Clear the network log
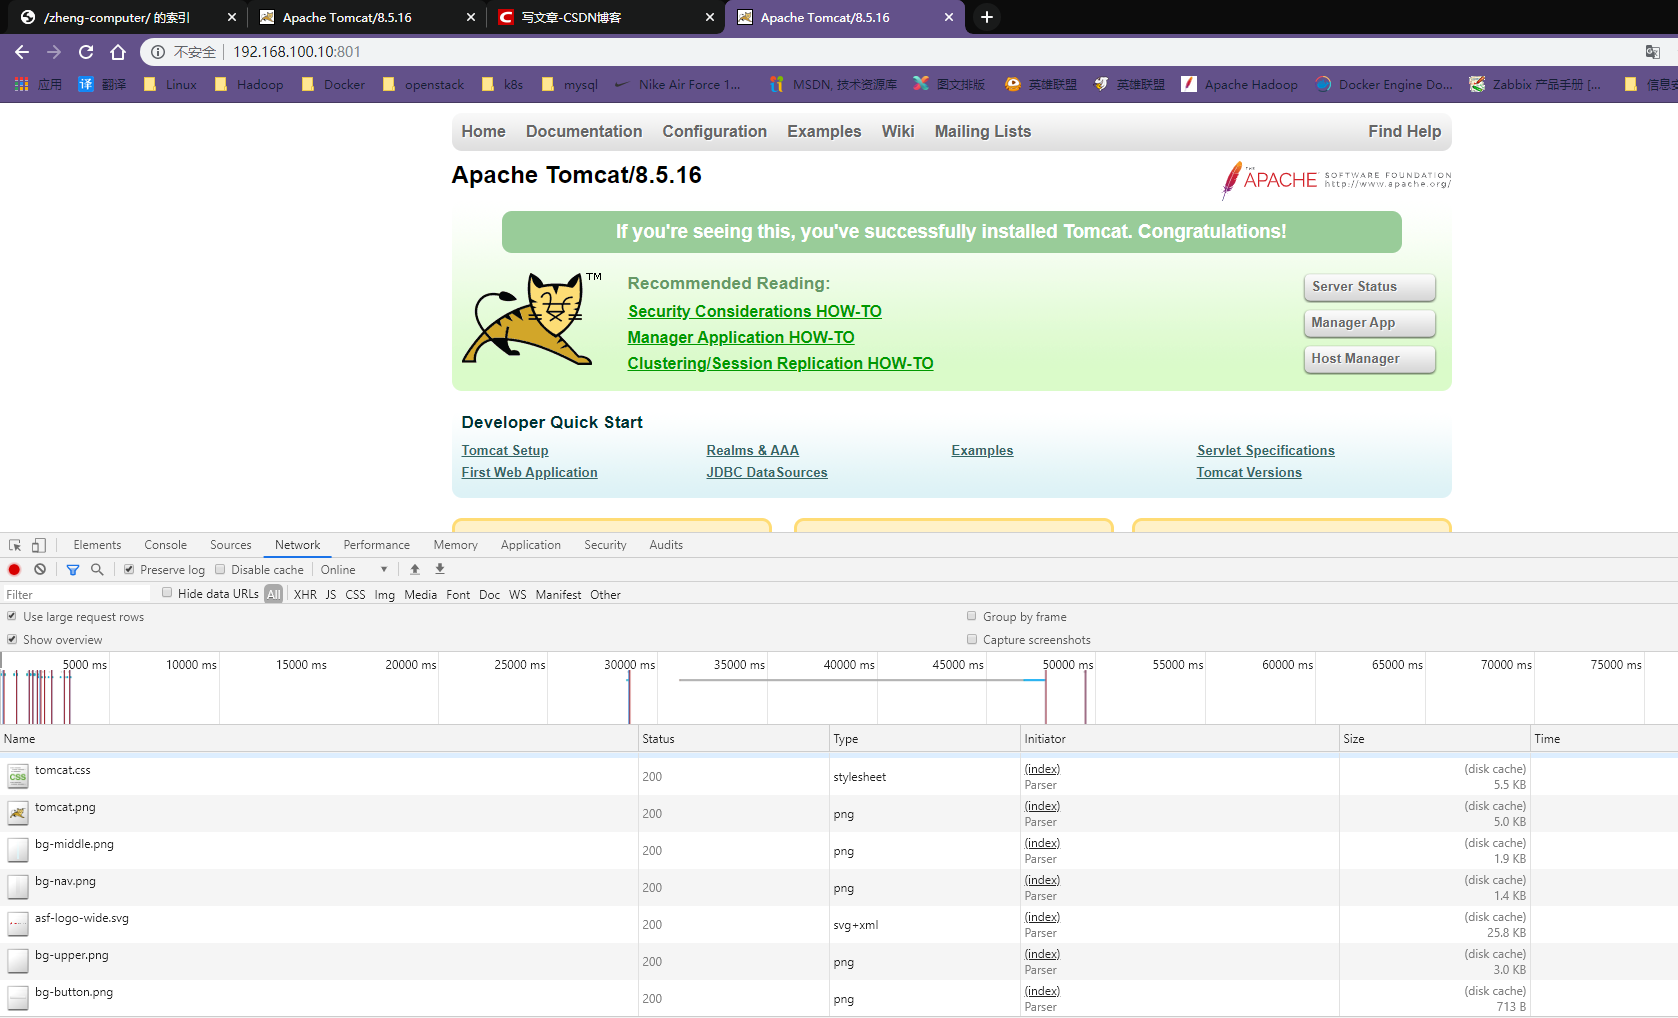Image resolution: width=1678 pixels, height=1018 pixels. (40, 569)
